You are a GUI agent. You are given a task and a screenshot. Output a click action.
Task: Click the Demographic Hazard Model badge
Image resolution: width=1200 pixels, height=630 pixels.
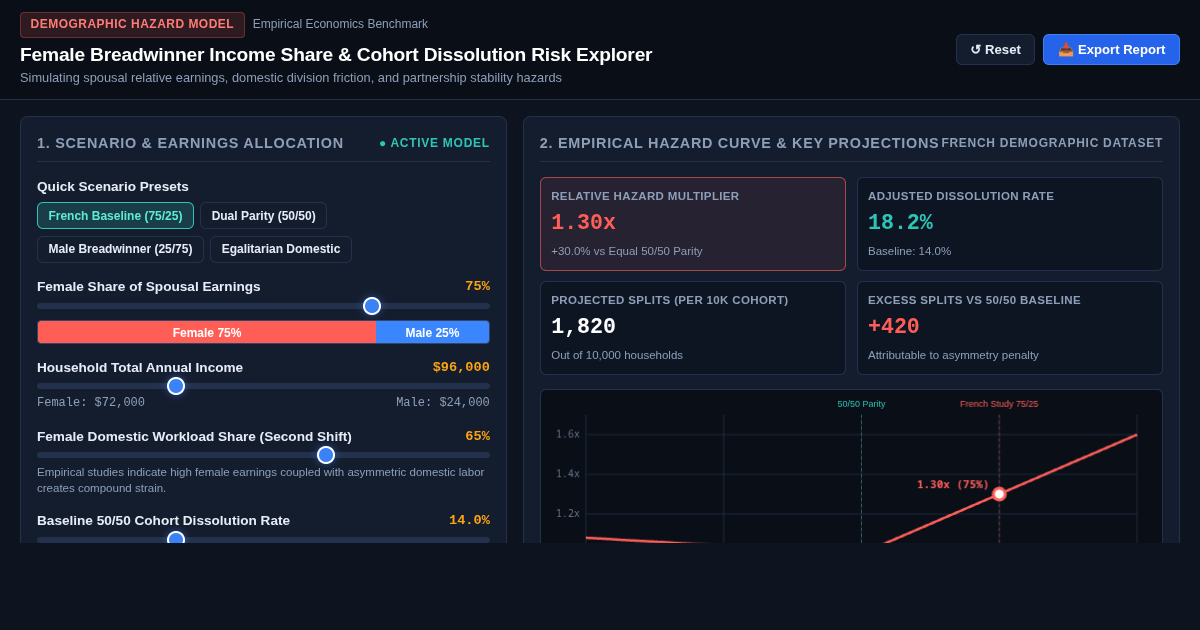click(x=132, y=24)
